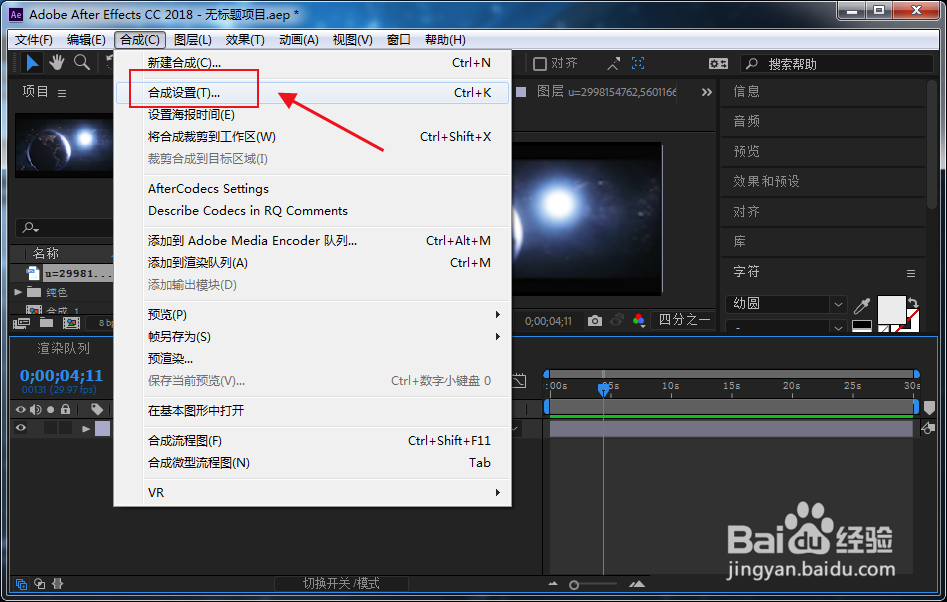Open the Project panel menu icon
Screen dimensions: 947x602
(x=62, y=93)
